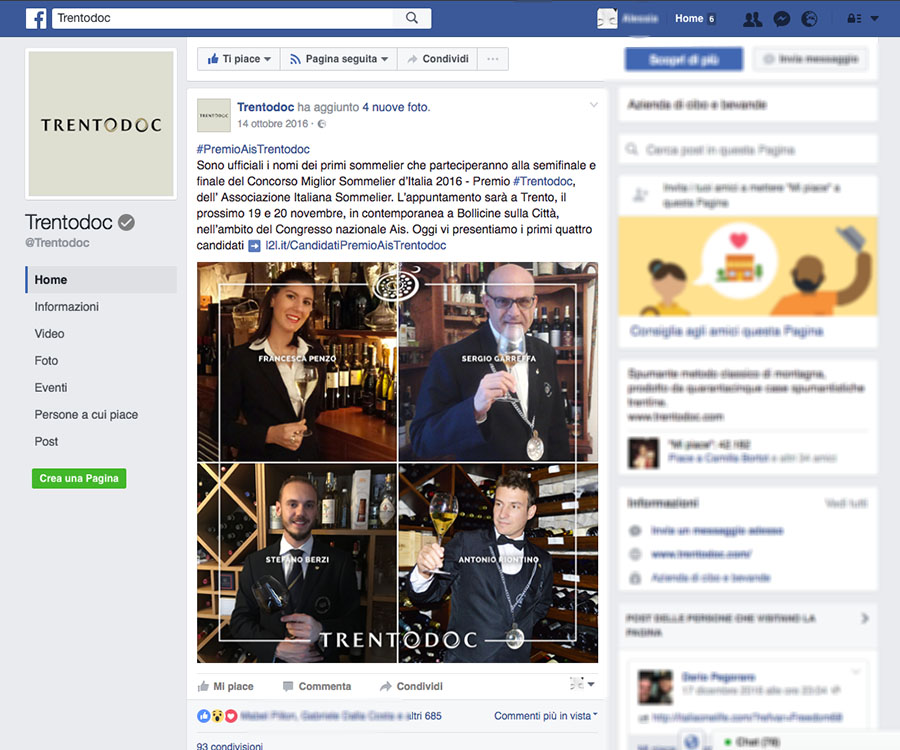Click the Trentodoc author link in post header

click(x=265, y=107)
